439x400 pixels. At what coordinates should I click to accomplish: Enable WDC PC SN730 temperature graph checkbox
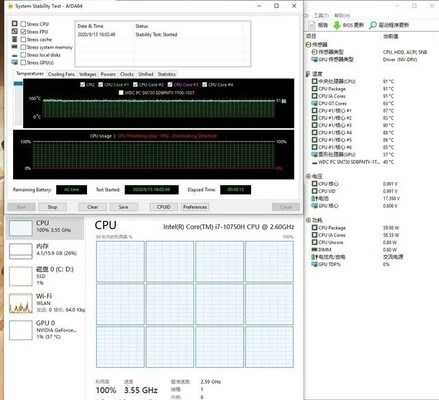[121, 93]
